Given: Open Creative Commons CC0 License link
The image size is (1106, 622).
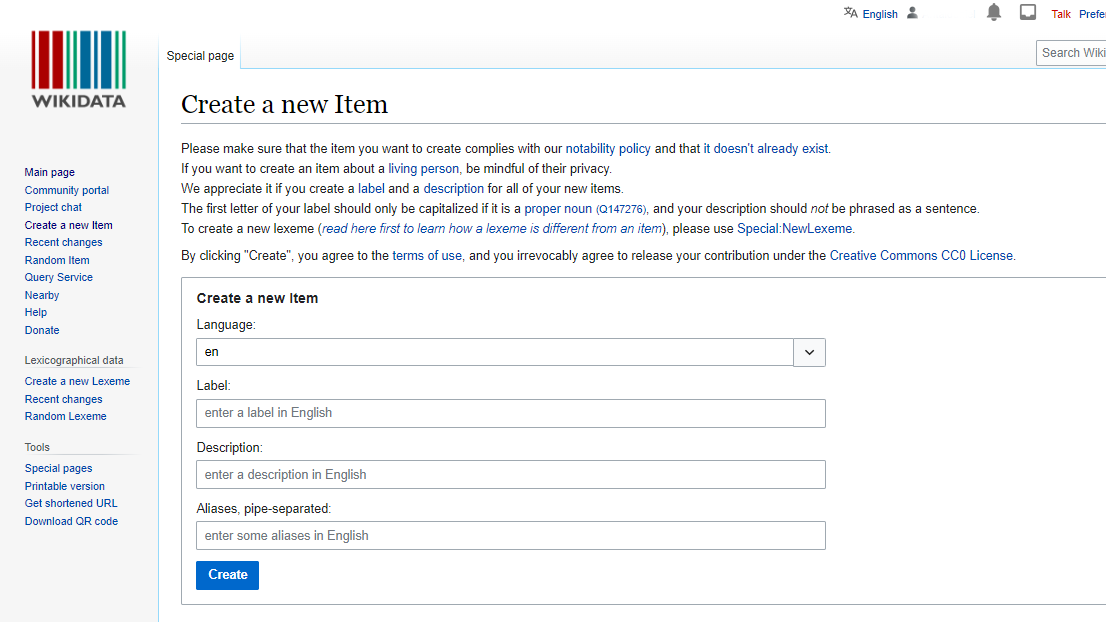Looking at the screenshot, I should pos(921,256).
